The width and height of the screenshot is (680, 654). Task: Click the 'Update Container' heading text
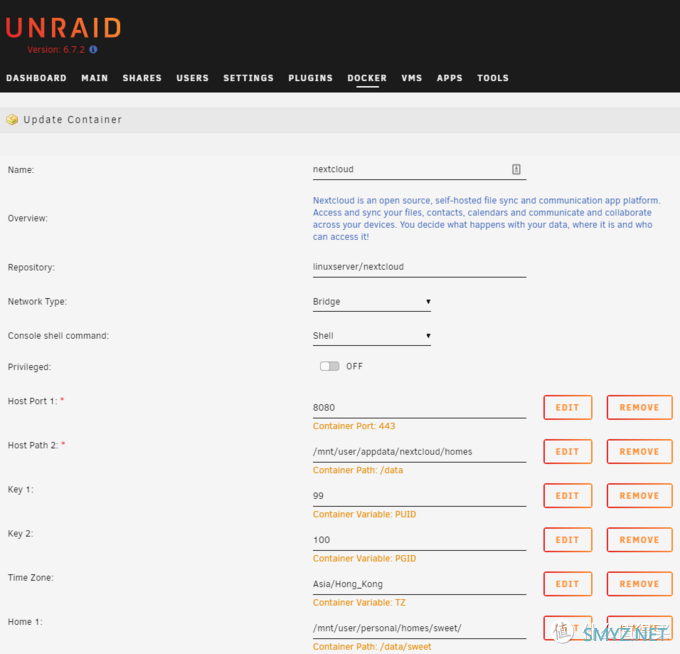pos(72,120)
